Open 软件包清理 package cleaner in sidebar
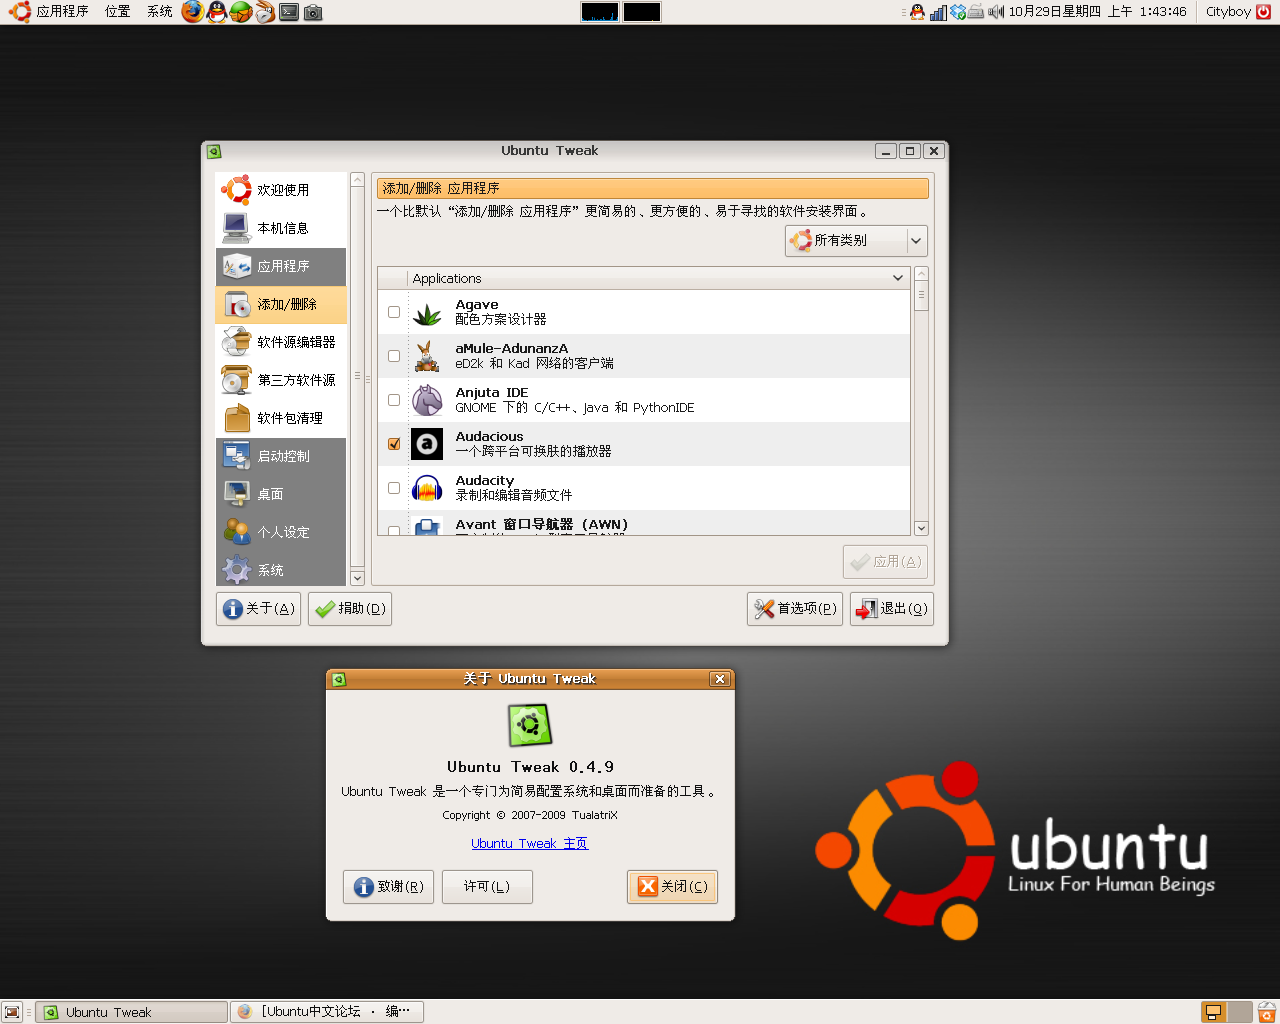This screenshot has width=1280, height=1024. click(281, 418)
